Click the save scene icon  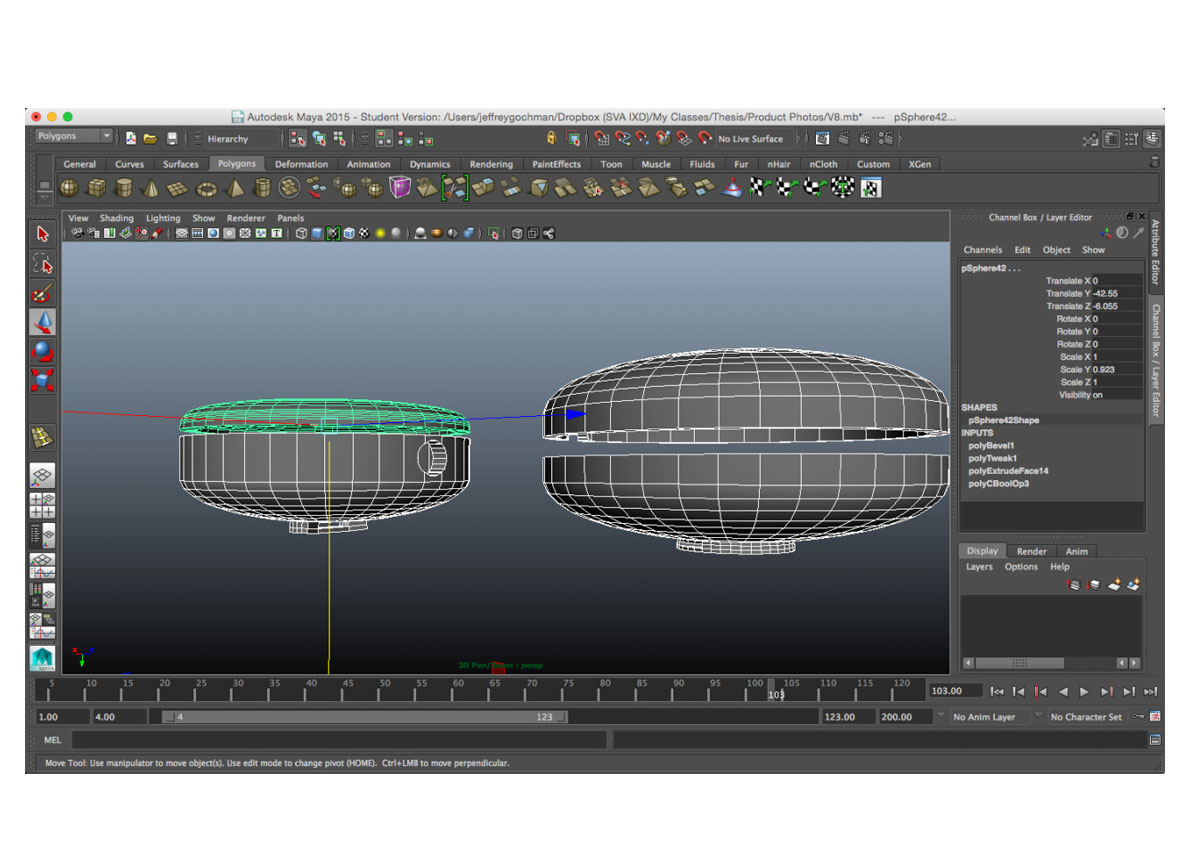coord(172,139)
